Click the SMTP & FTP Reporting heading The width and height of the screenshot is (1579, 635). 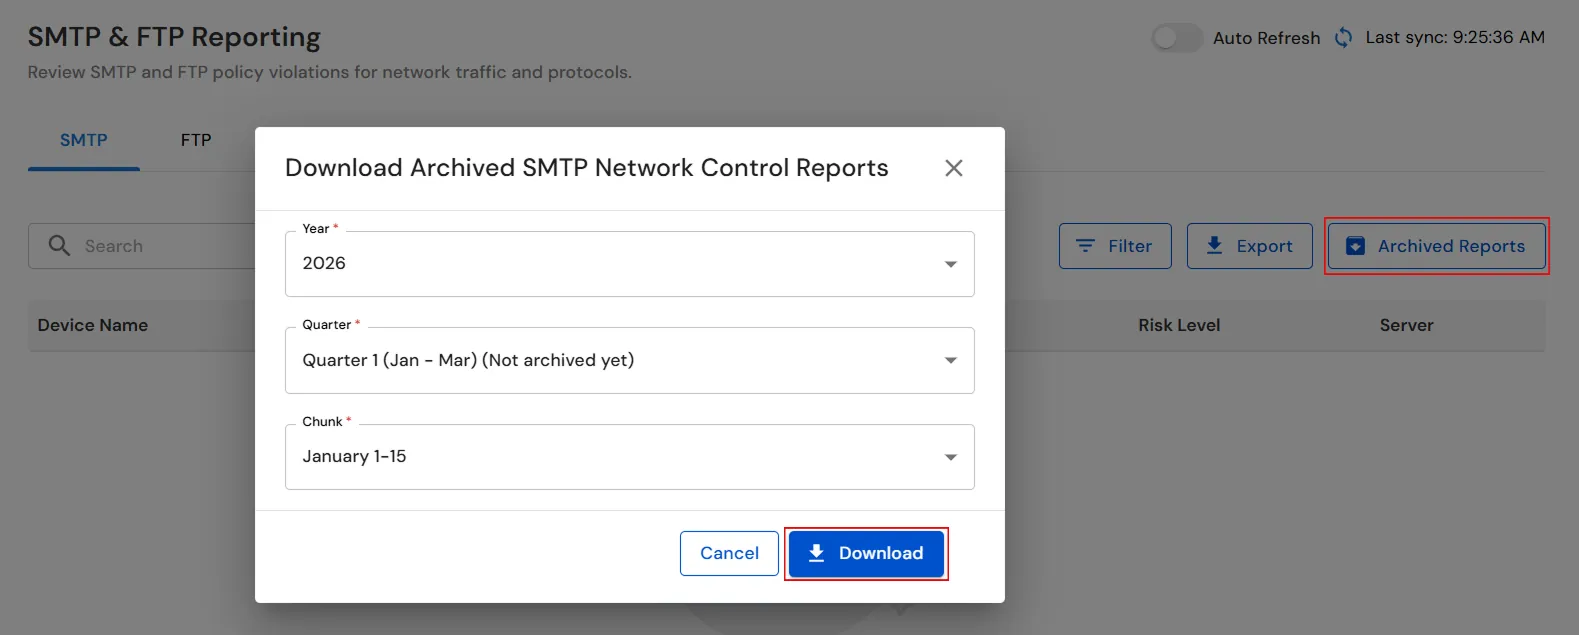tap(174, 37)
